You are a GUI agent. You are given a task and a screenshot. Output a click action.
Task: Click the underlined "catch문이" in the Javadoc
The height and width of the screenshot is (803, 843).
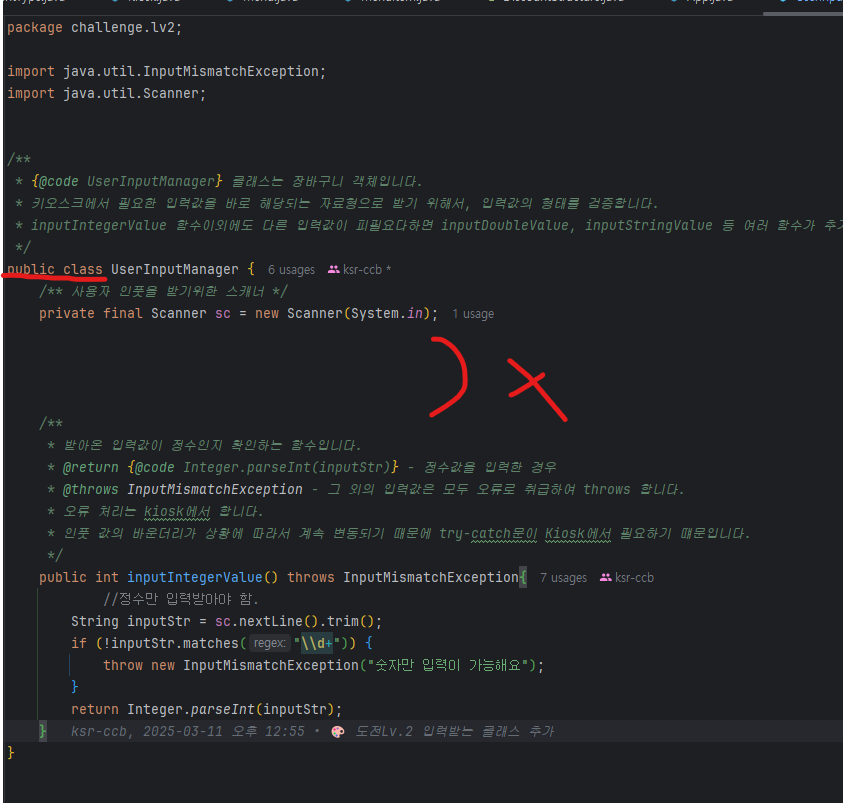[x=504, y=533]
